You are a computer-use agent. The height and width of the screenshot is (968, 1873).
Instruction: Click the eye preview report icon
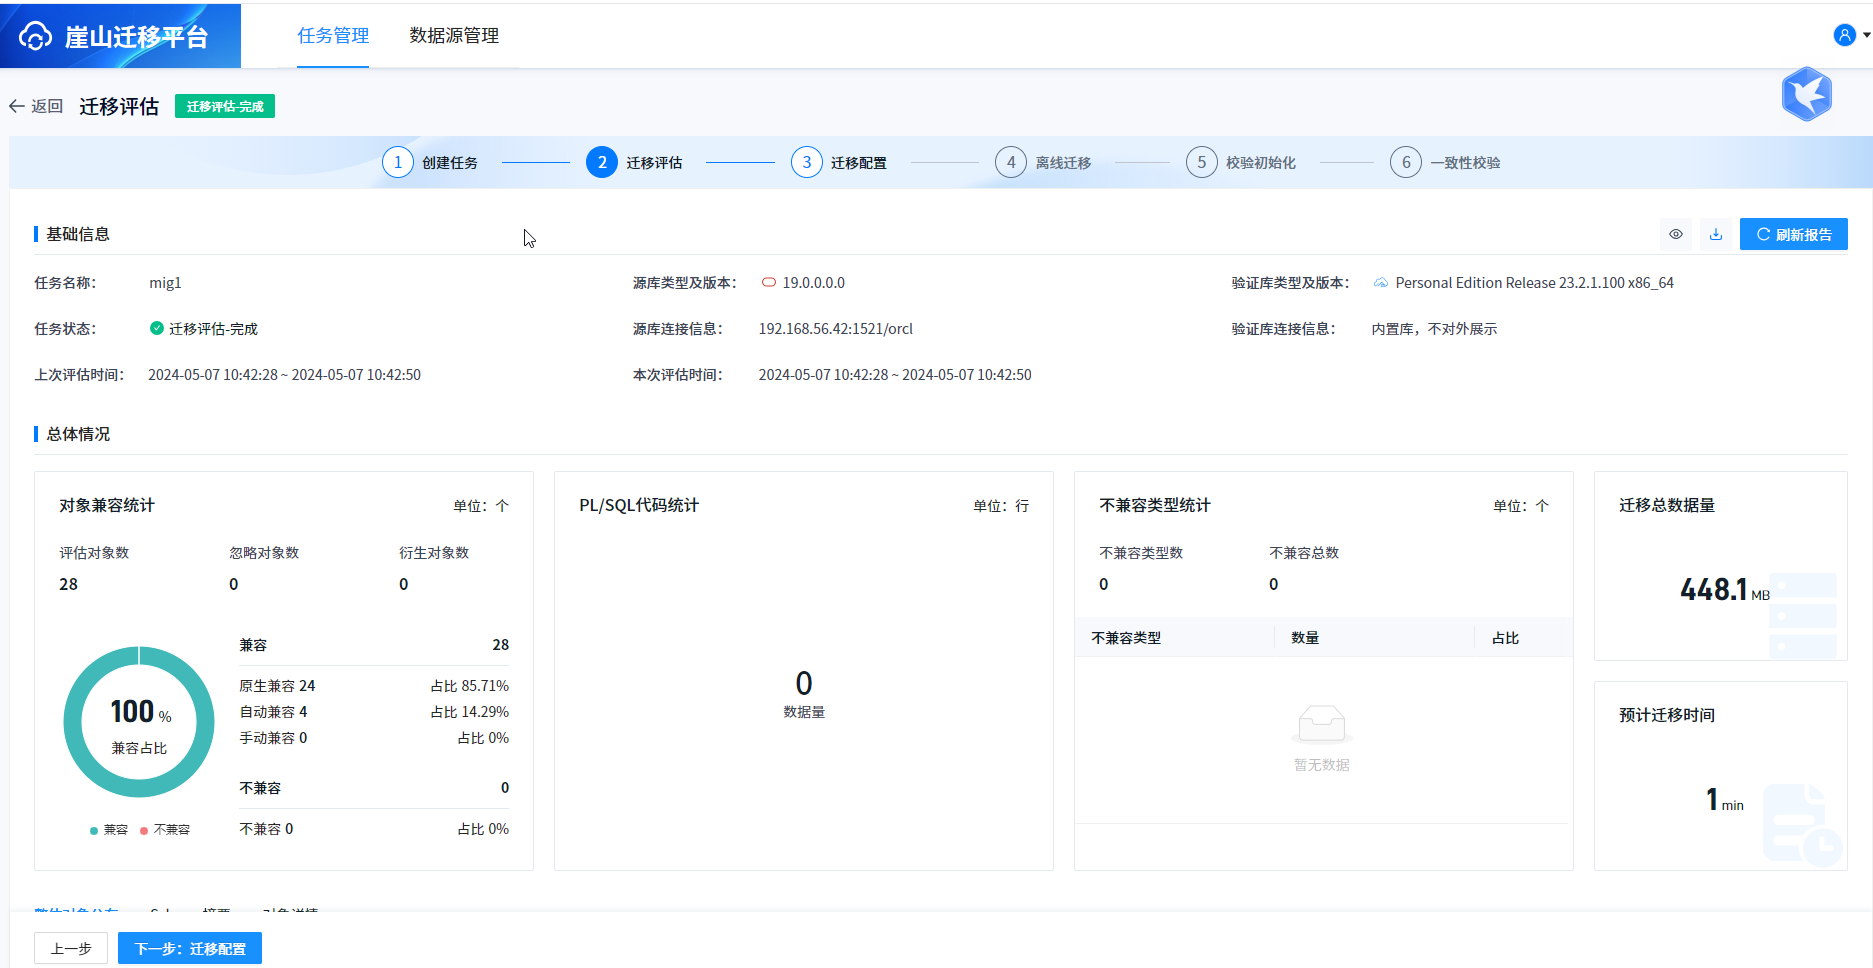pyautogui.click(x=1676, y=234)
